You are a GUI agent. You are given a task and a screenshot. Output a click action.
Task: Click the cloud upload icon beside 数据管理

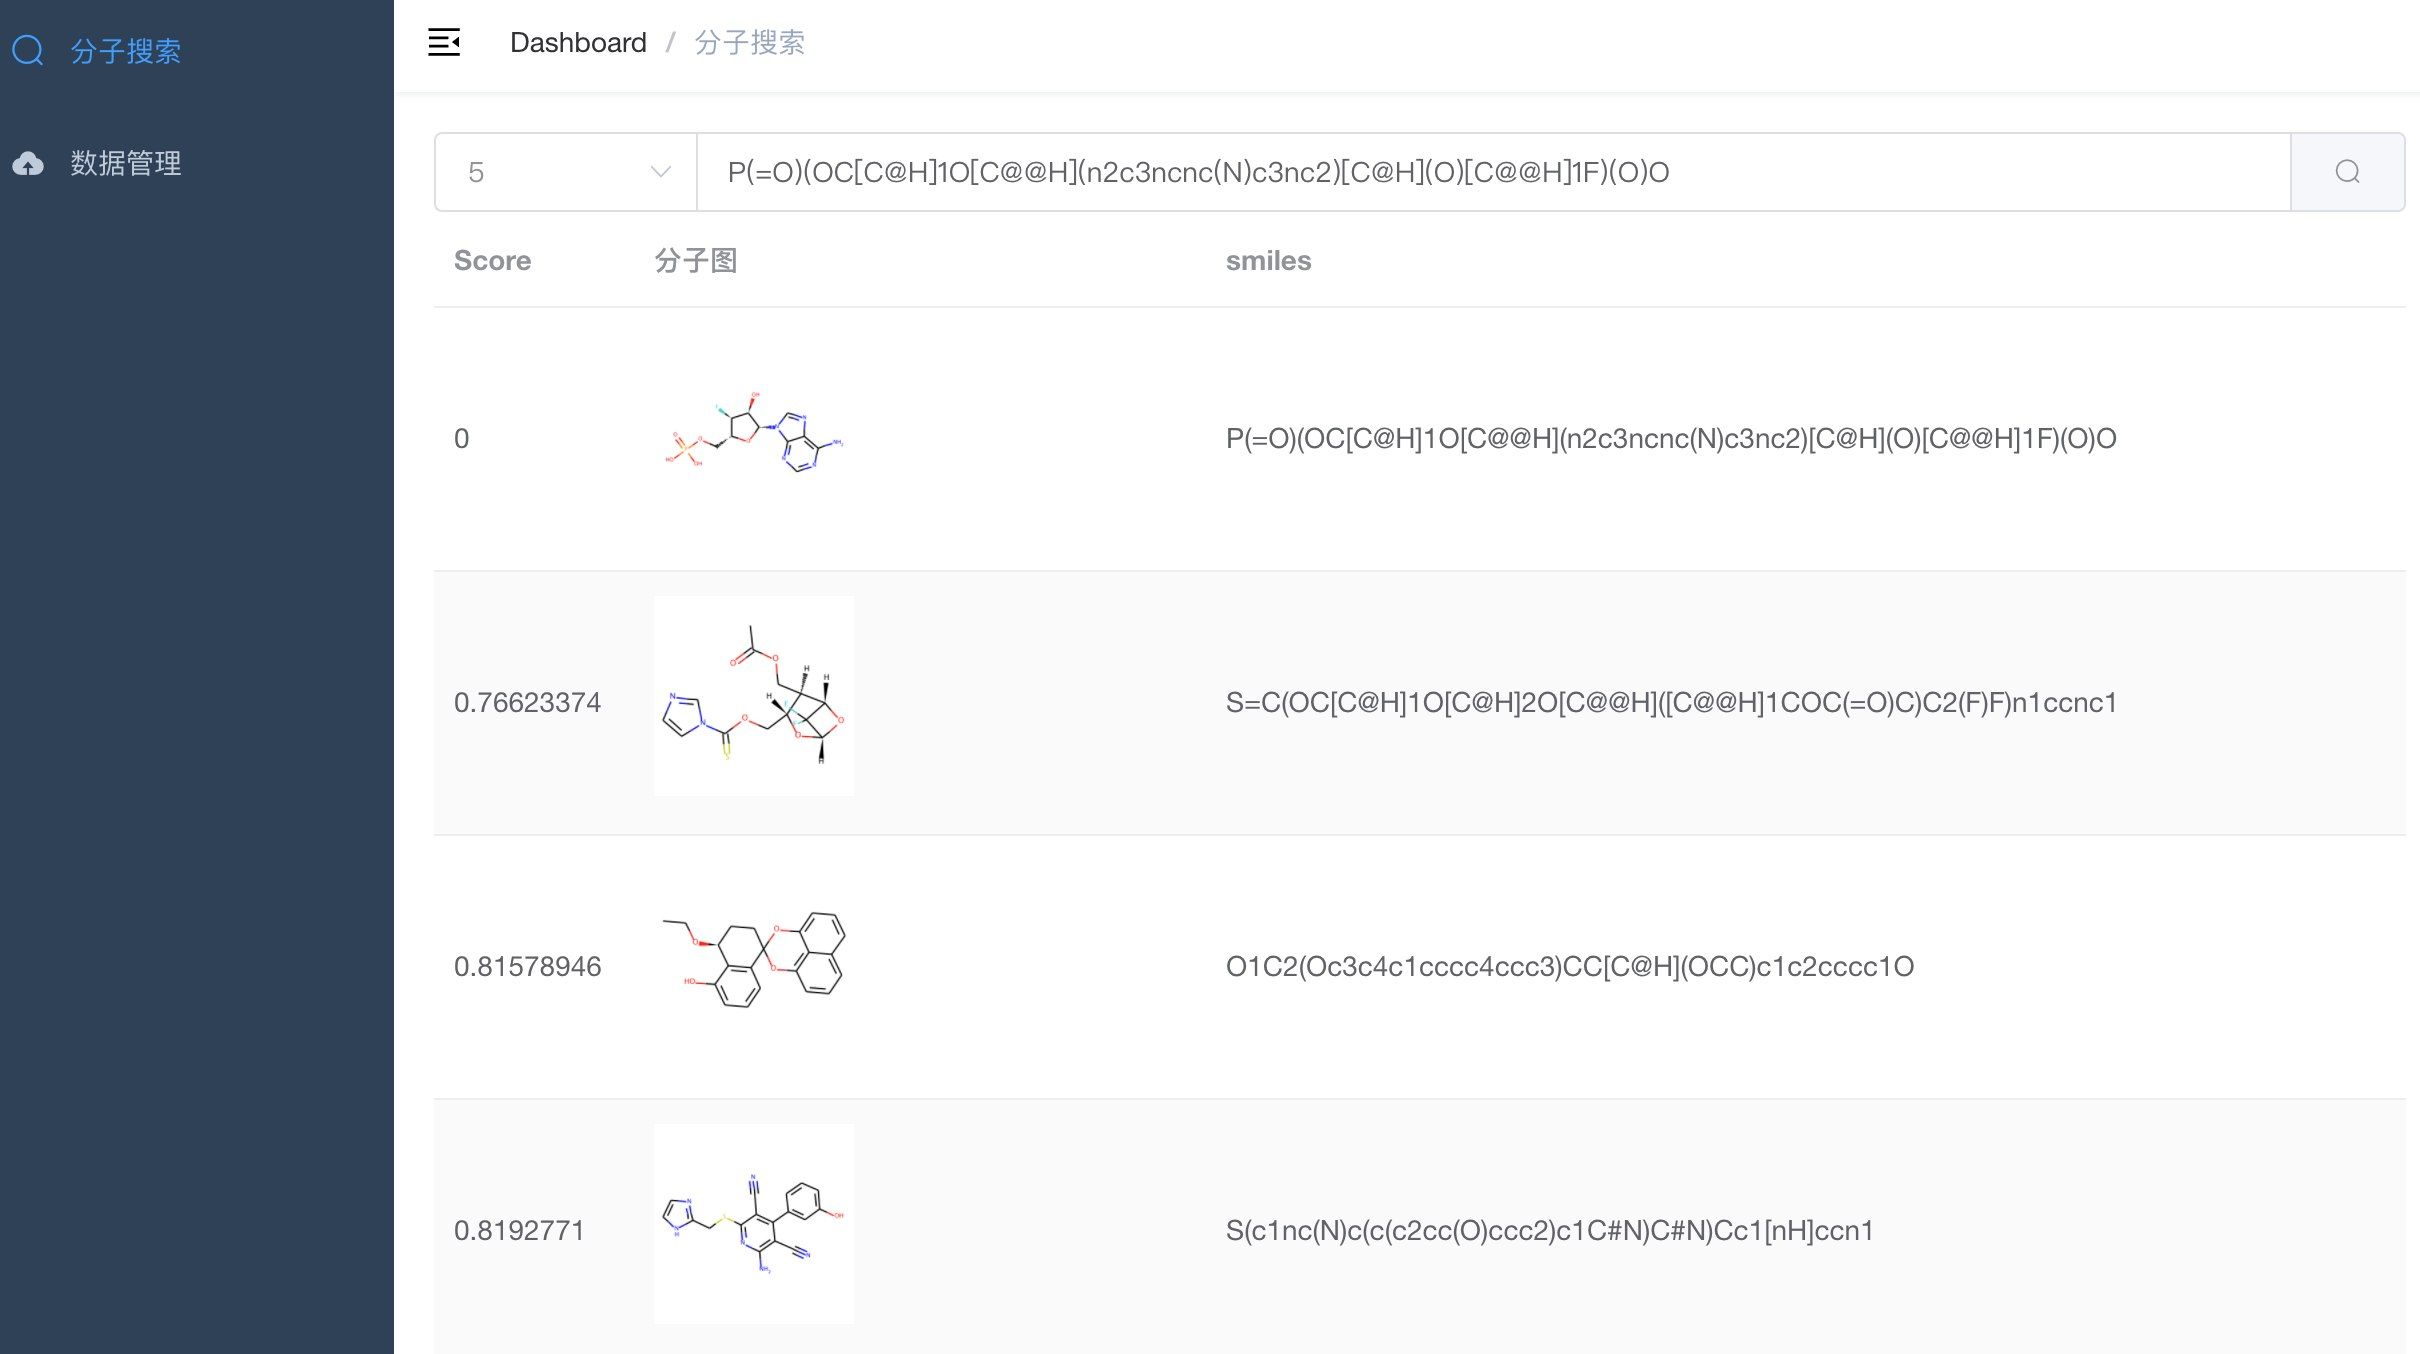[28, 163]
